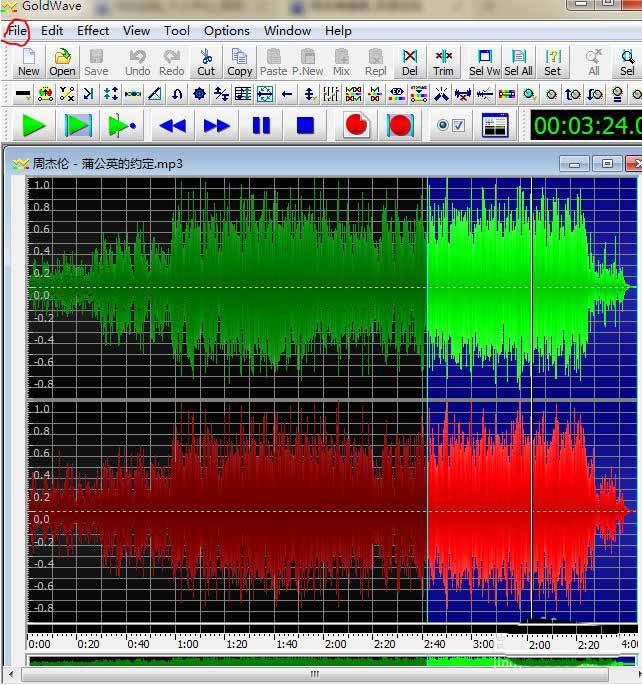Open the Effect menu
The height and width of the screenshot is (685, 642).
tap(93, 30)
